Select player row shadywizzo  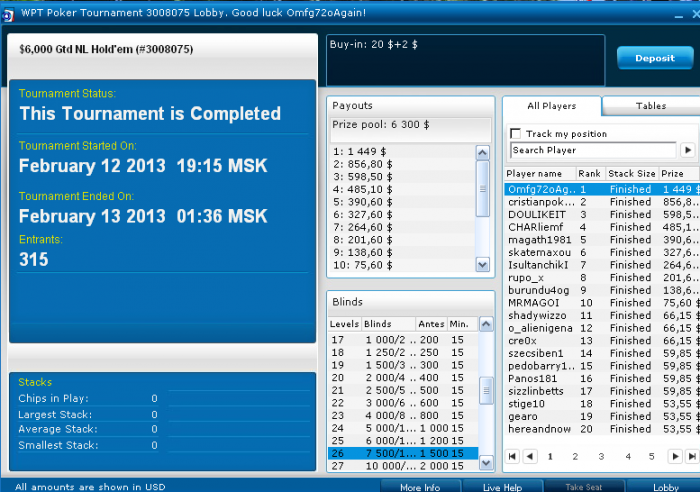(x=602, y=315)
